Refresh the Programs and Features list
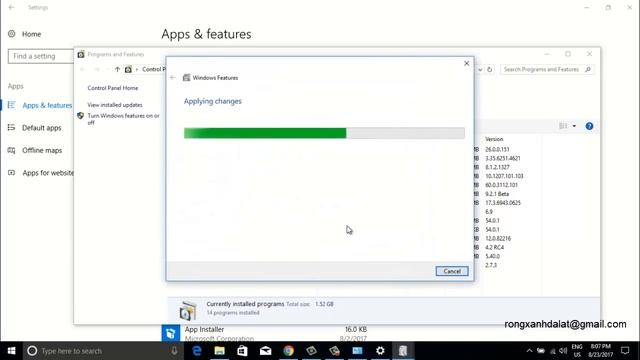 (x=489, y=69)
